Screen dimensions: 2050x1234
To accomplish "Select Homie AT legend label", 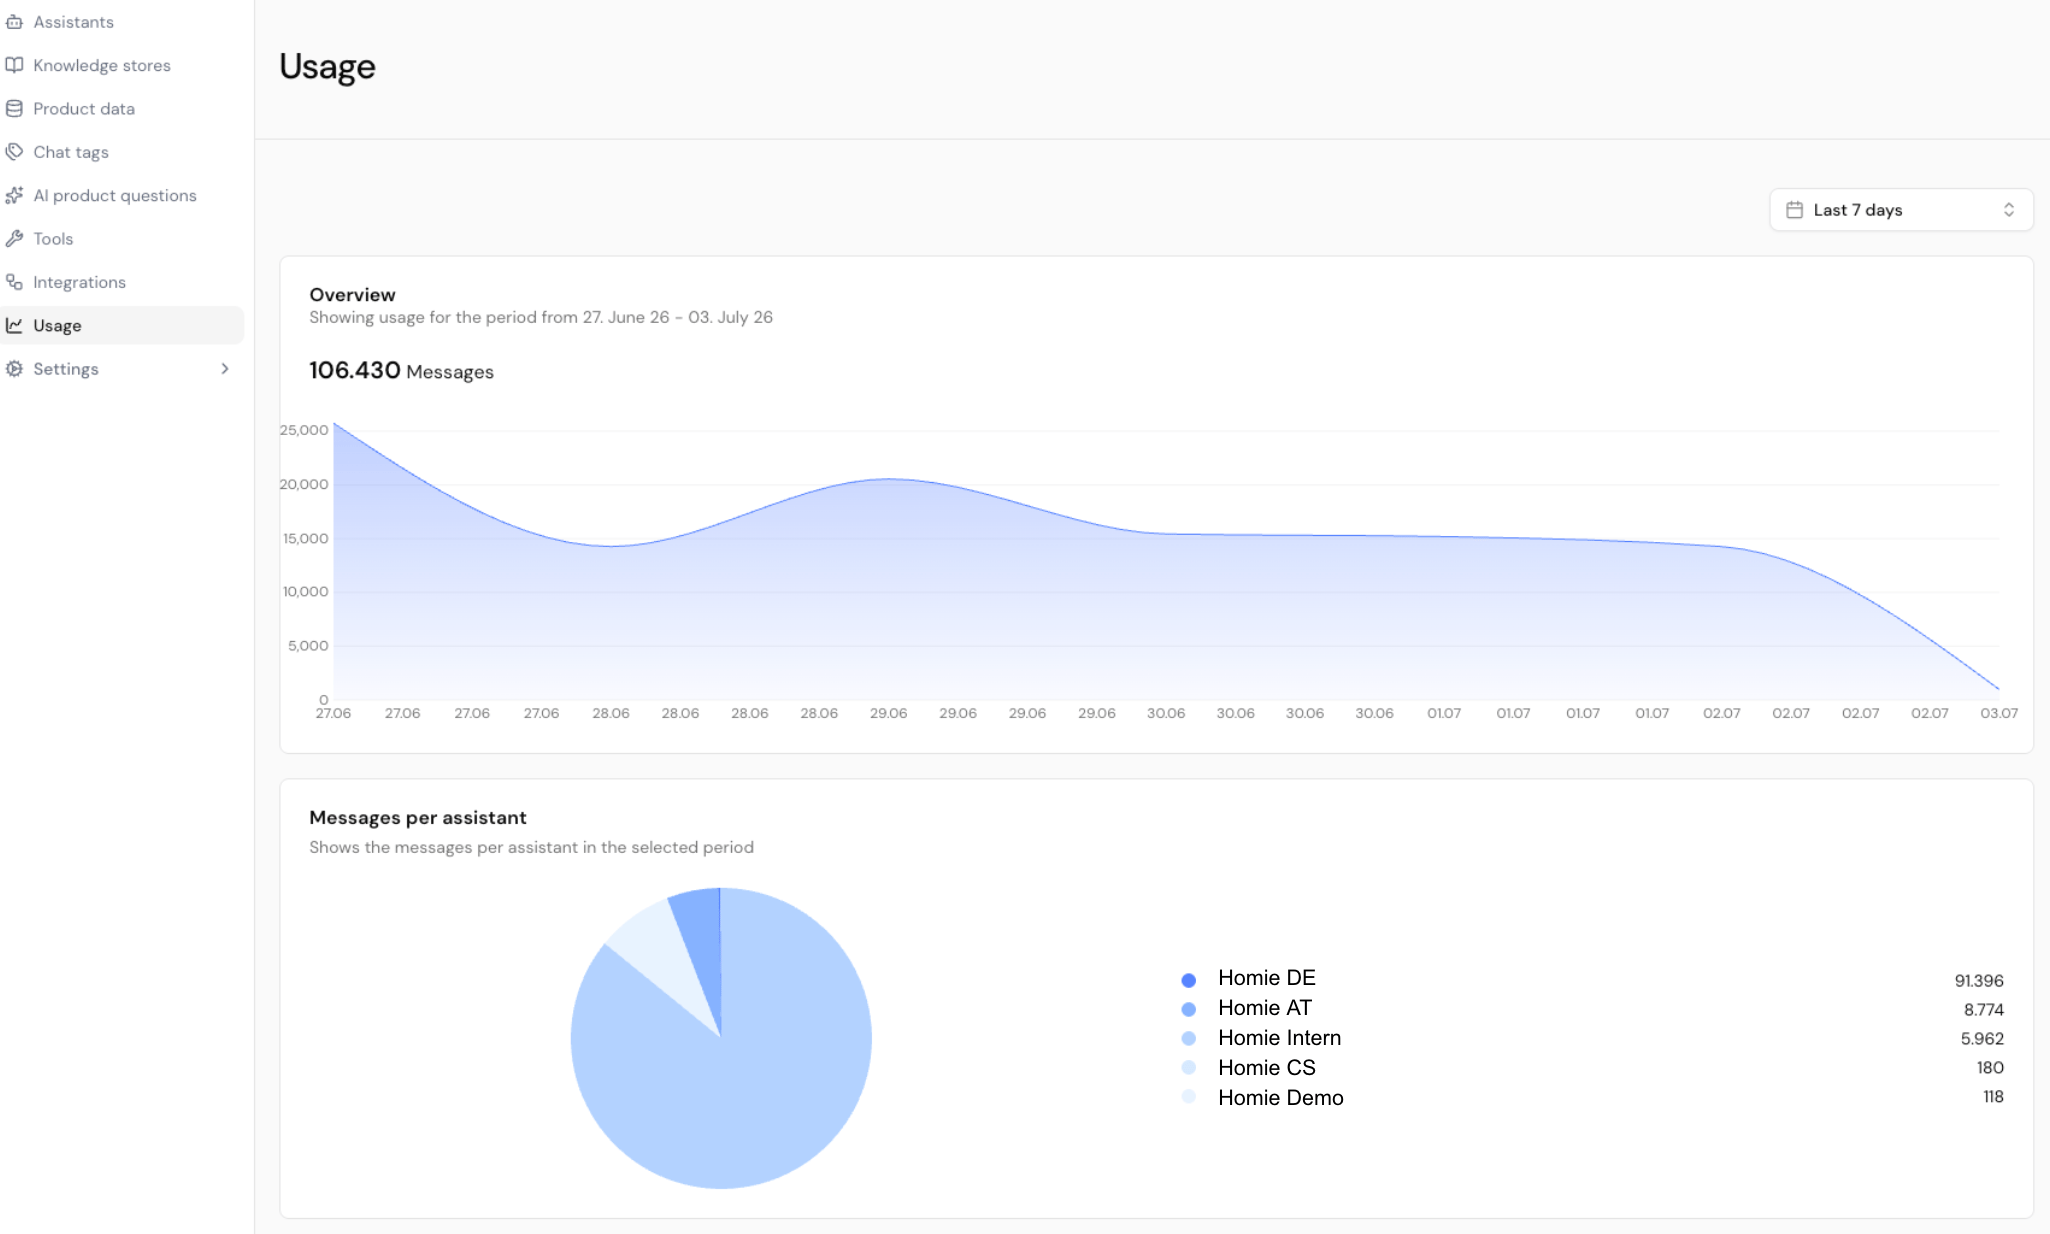I will tap(1264, 1008).
